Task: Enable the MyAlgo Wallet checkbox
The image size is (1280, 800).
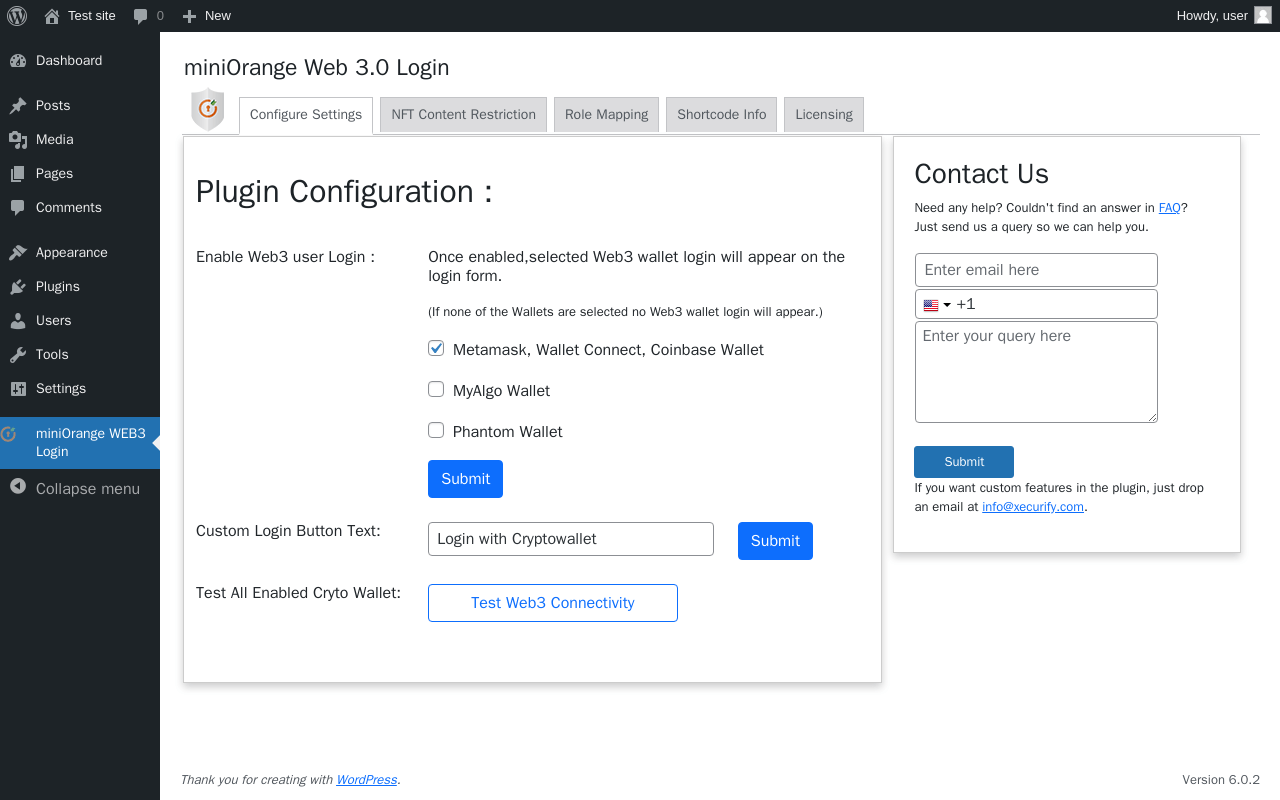Action: point(436,390)
